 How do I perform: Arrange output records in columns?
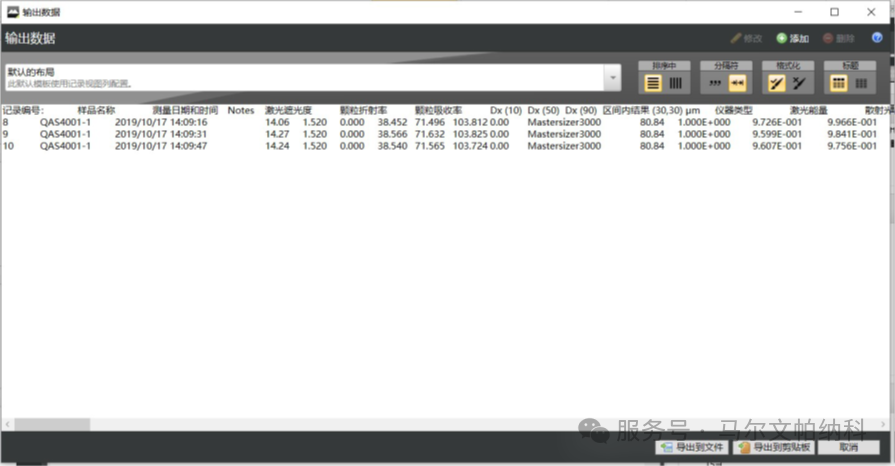(x=676, y=83)
